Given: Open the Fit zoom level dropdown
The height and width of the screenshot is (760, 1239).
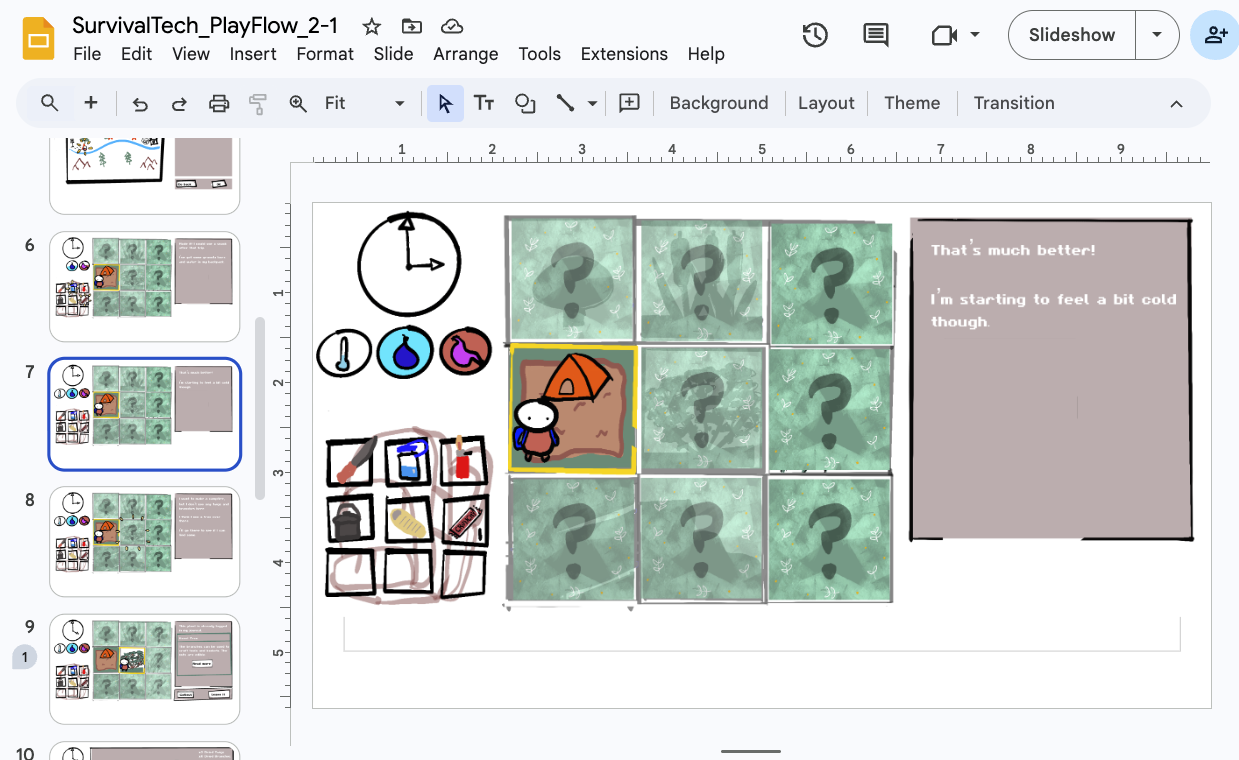Looking at the screenshot, I should tap(365, 103).
